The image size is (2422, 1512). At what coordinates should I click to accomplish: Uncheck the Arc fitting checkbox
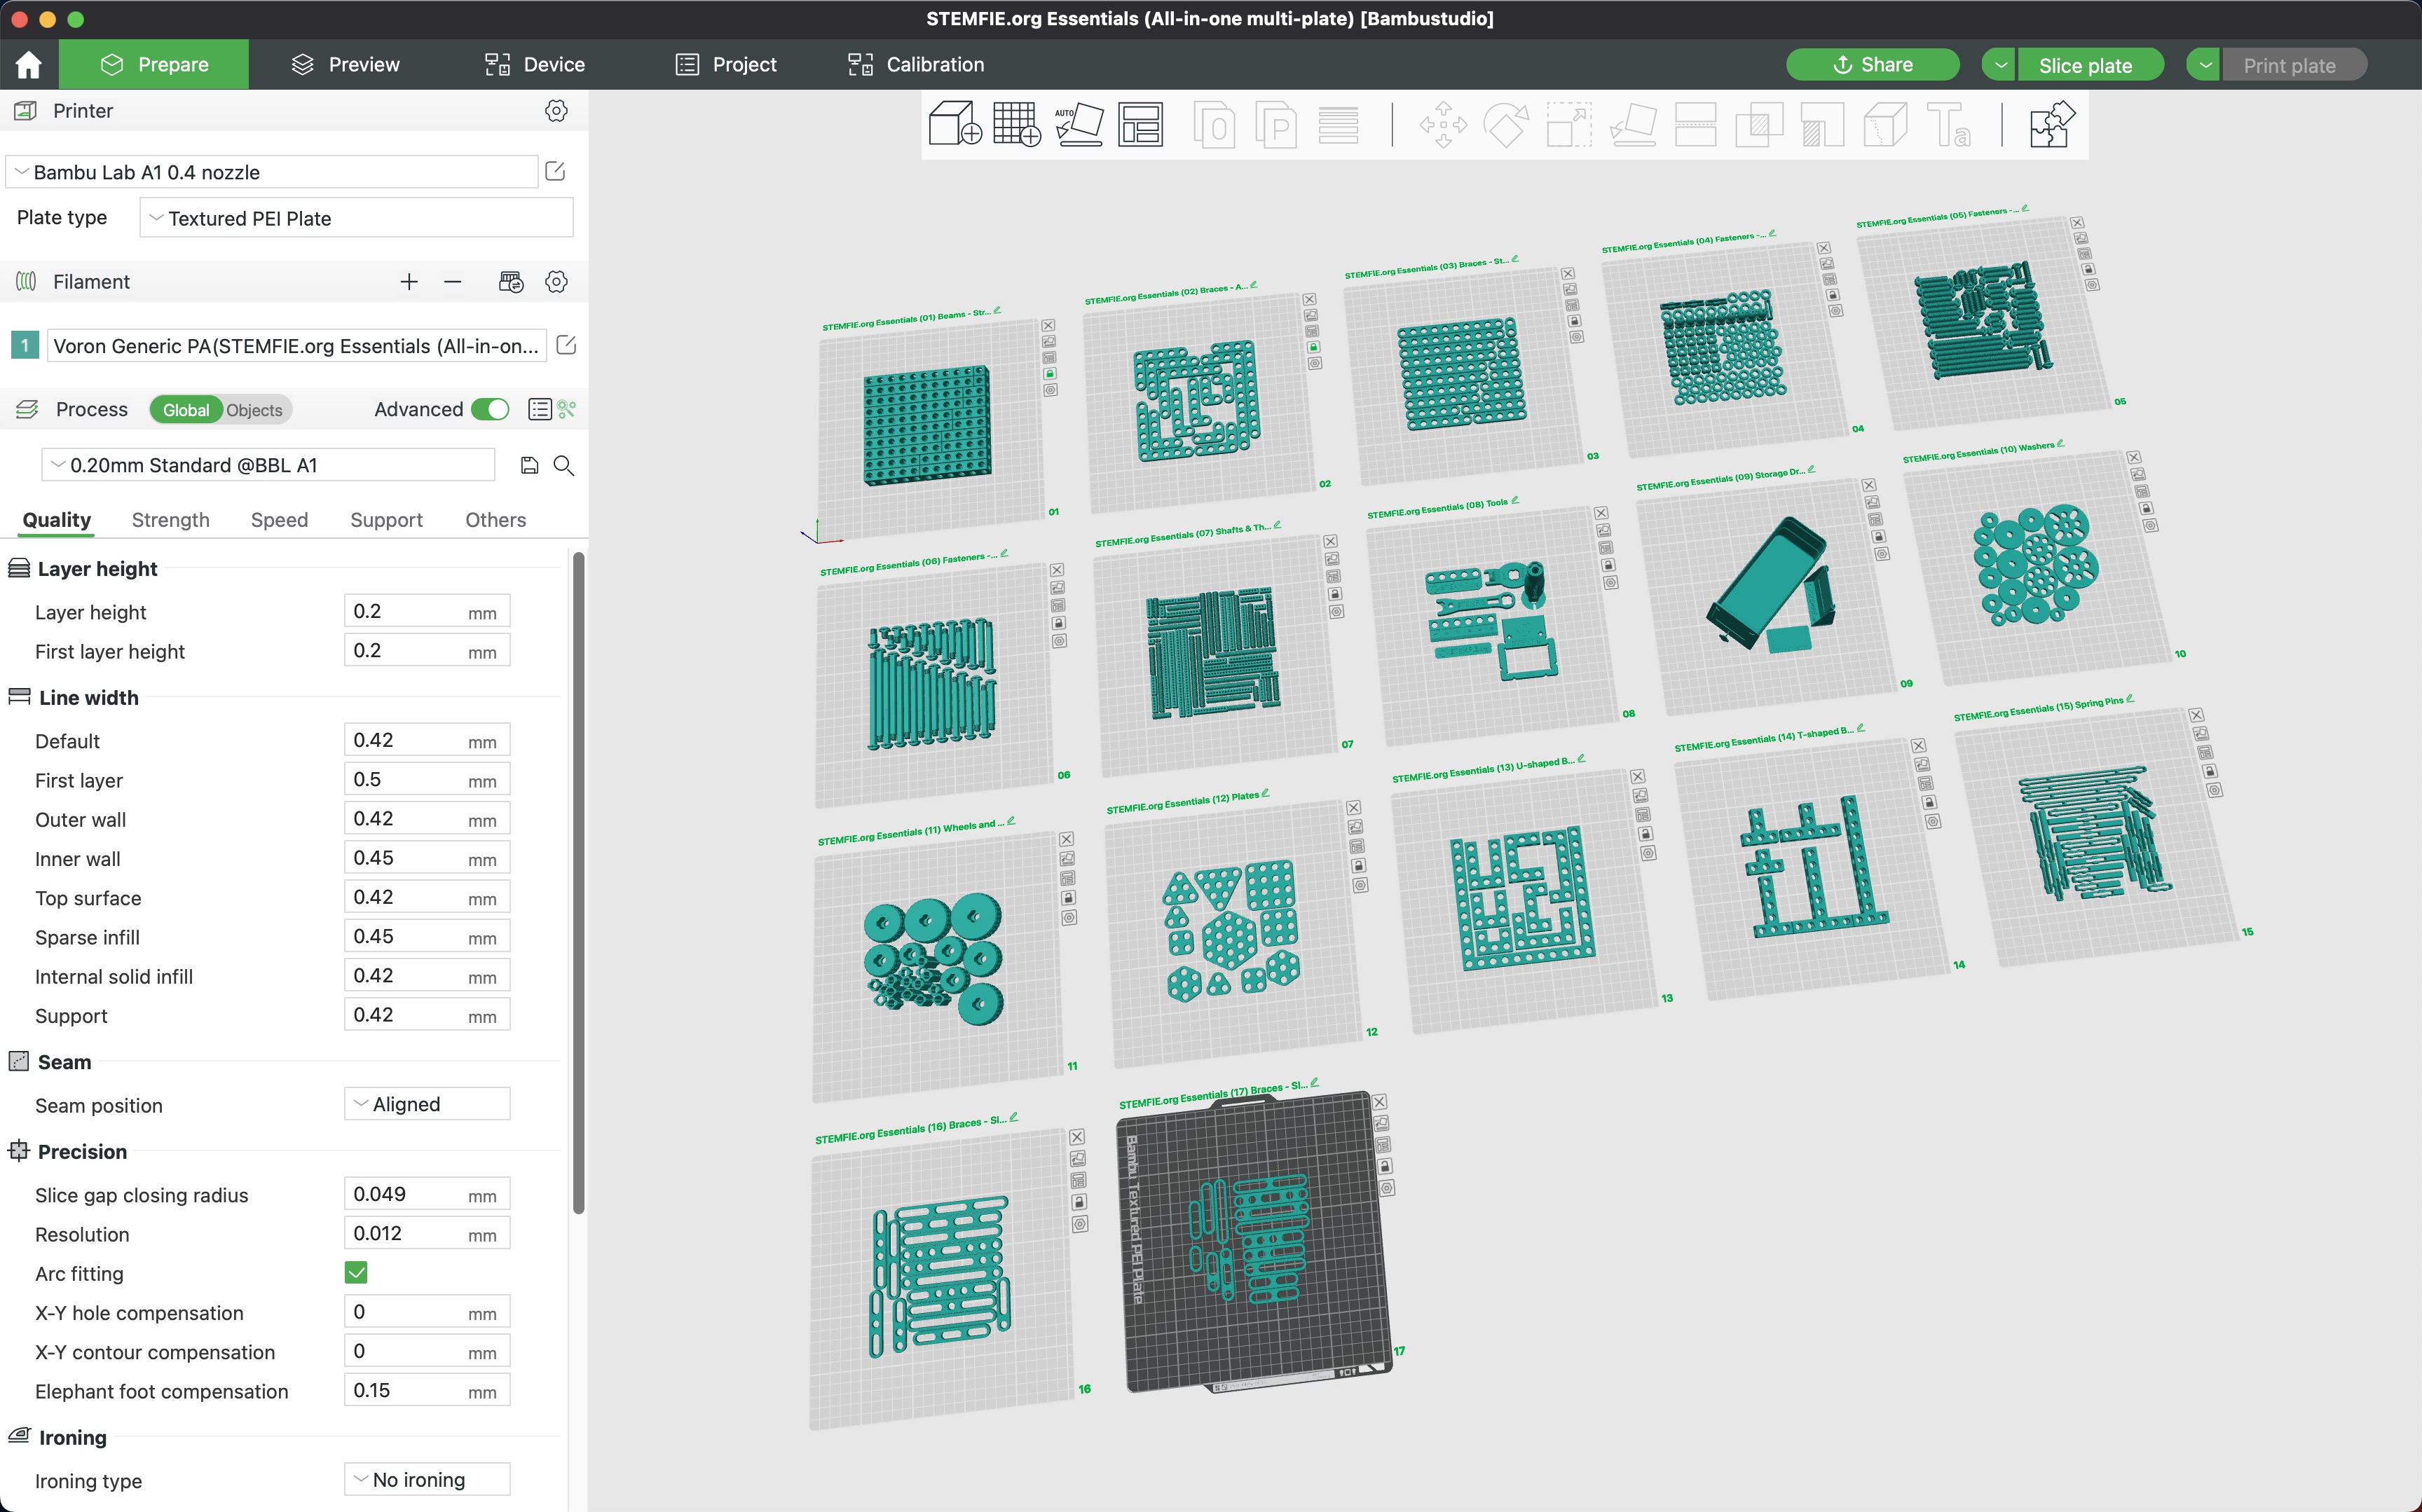tap(356, 1272)
